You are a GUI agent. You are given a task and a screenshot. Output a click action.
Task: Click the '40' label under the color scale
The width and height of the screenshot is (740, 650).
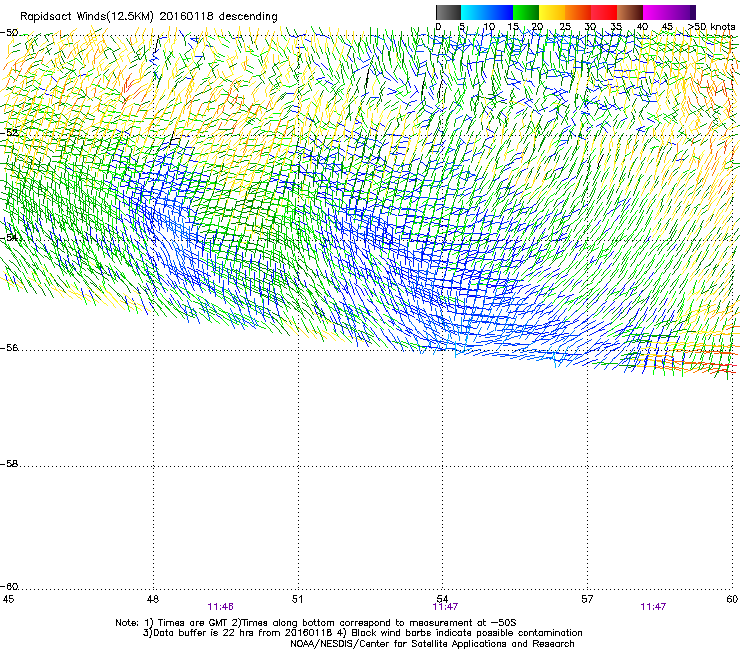(x=642, y=26)
